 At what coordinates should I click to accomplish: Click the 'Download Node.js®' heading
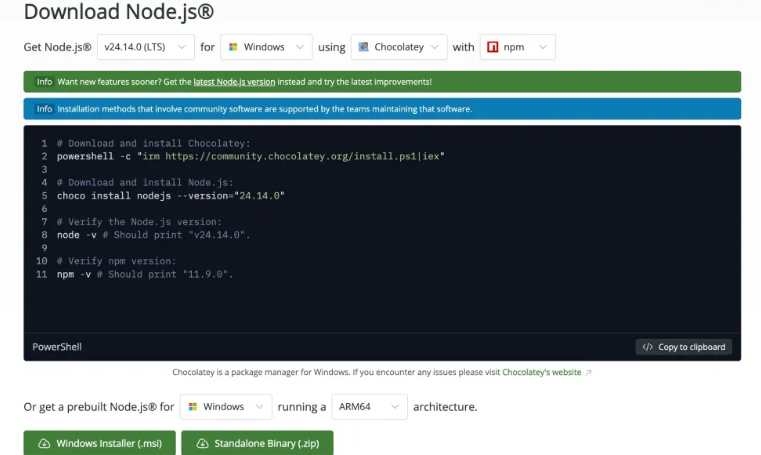click(x=119, y=12)
